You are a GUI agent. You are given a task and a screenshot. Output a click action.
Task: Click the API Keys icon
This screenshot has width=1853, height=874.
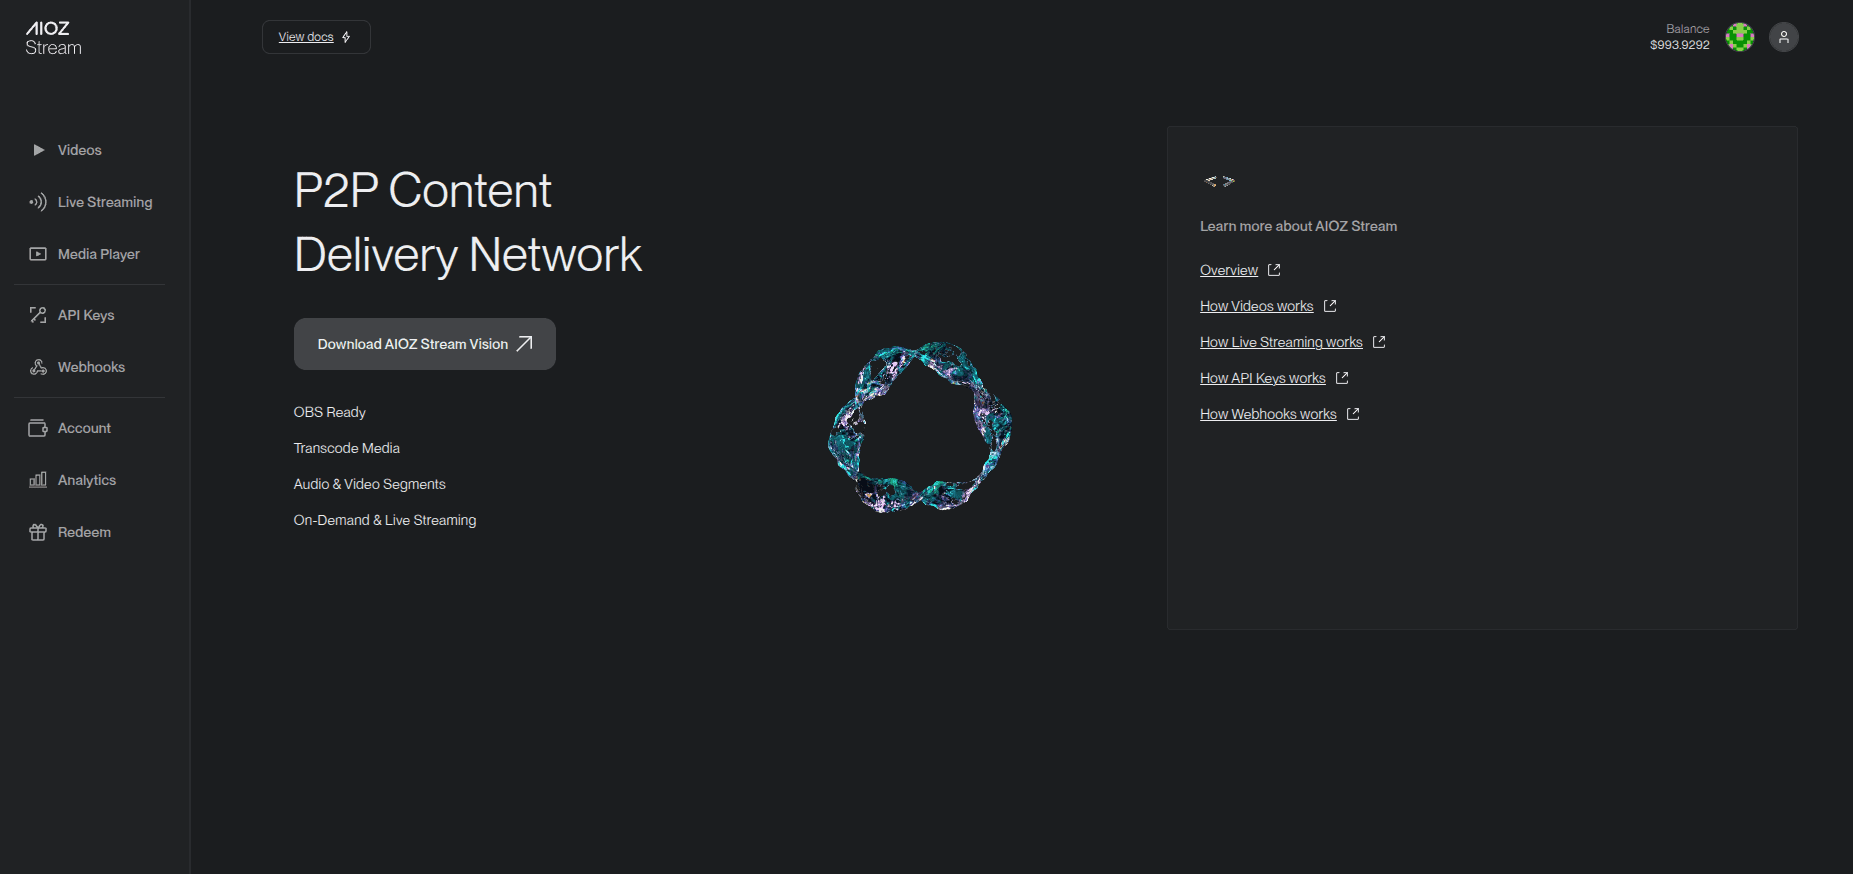click(38, 315)
